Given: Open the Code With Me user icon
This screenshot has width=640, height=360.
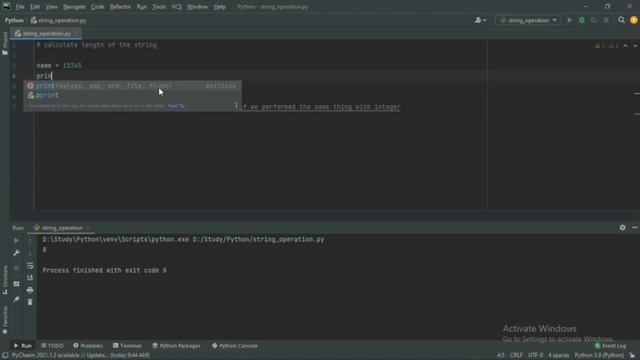Looking at the screenshot, I should [x=480, y=20].
